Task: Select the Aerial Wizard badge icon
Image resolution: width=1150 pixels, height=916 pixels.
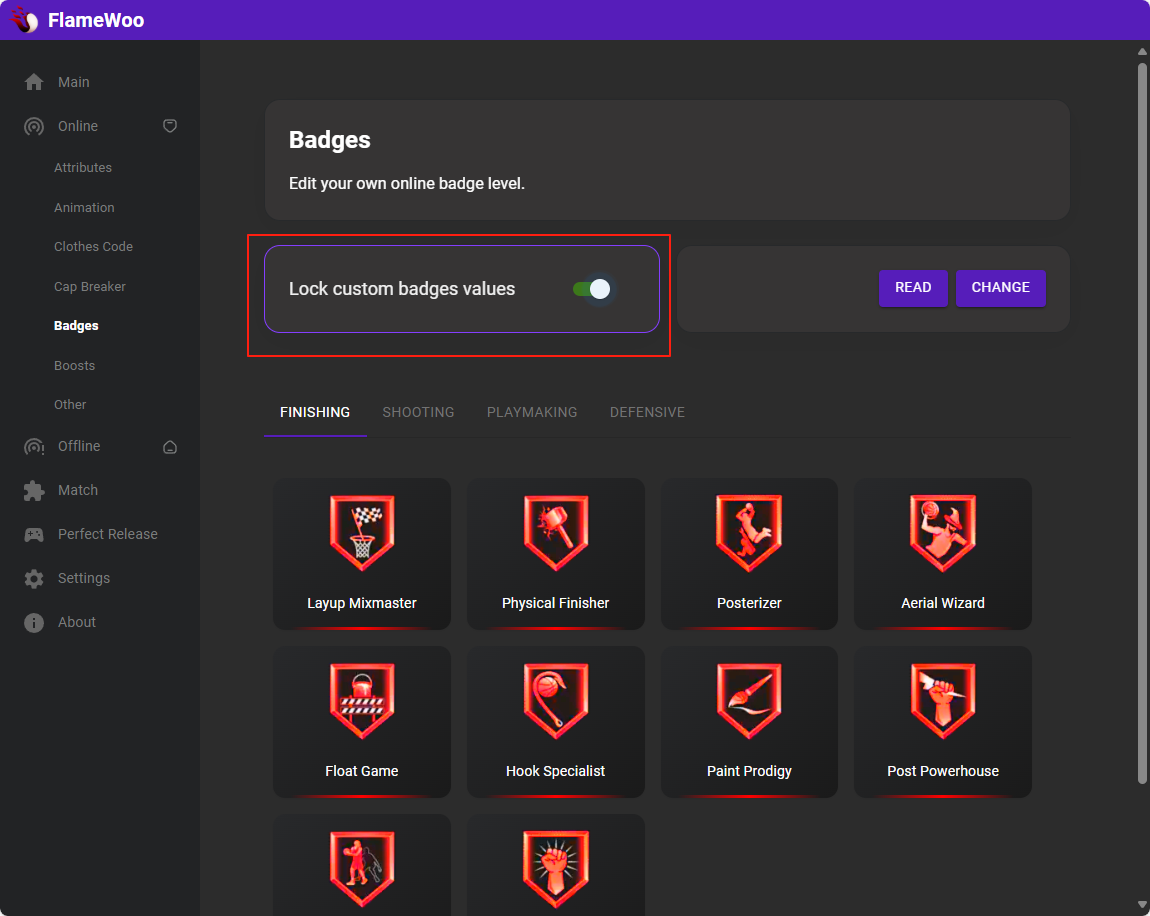Action: click(x=942, y=533)
